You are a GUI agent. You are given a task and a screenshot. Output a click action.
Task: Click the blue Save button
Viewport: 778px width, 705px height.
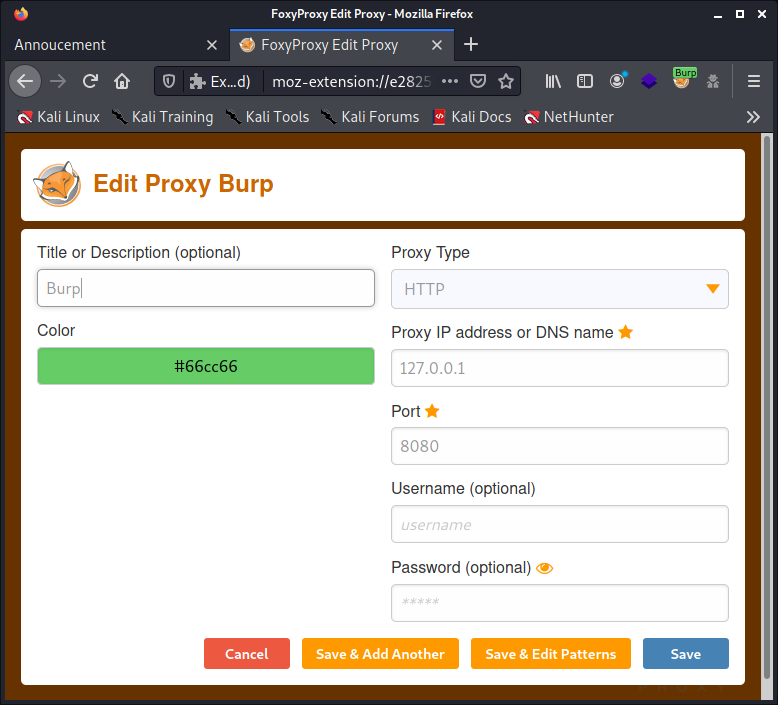pos(686,654)
